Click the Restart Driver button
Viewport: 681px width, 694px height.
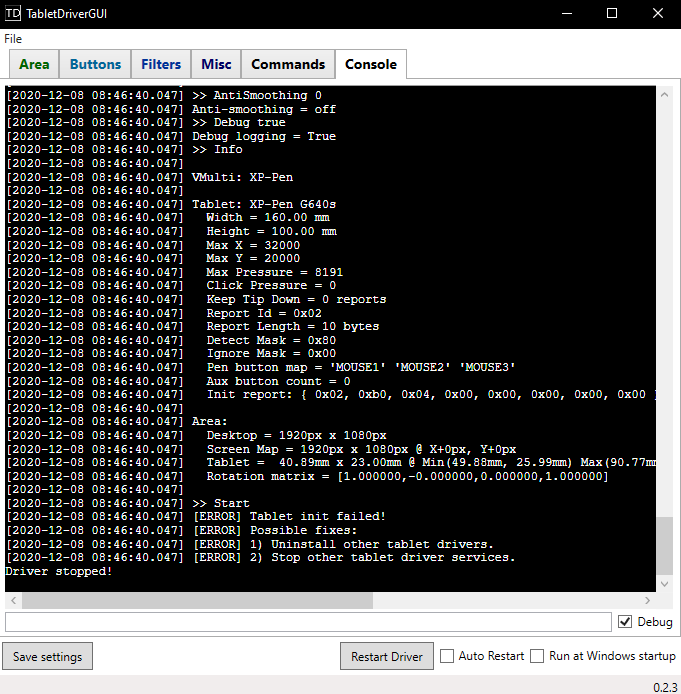pos(387,656)
